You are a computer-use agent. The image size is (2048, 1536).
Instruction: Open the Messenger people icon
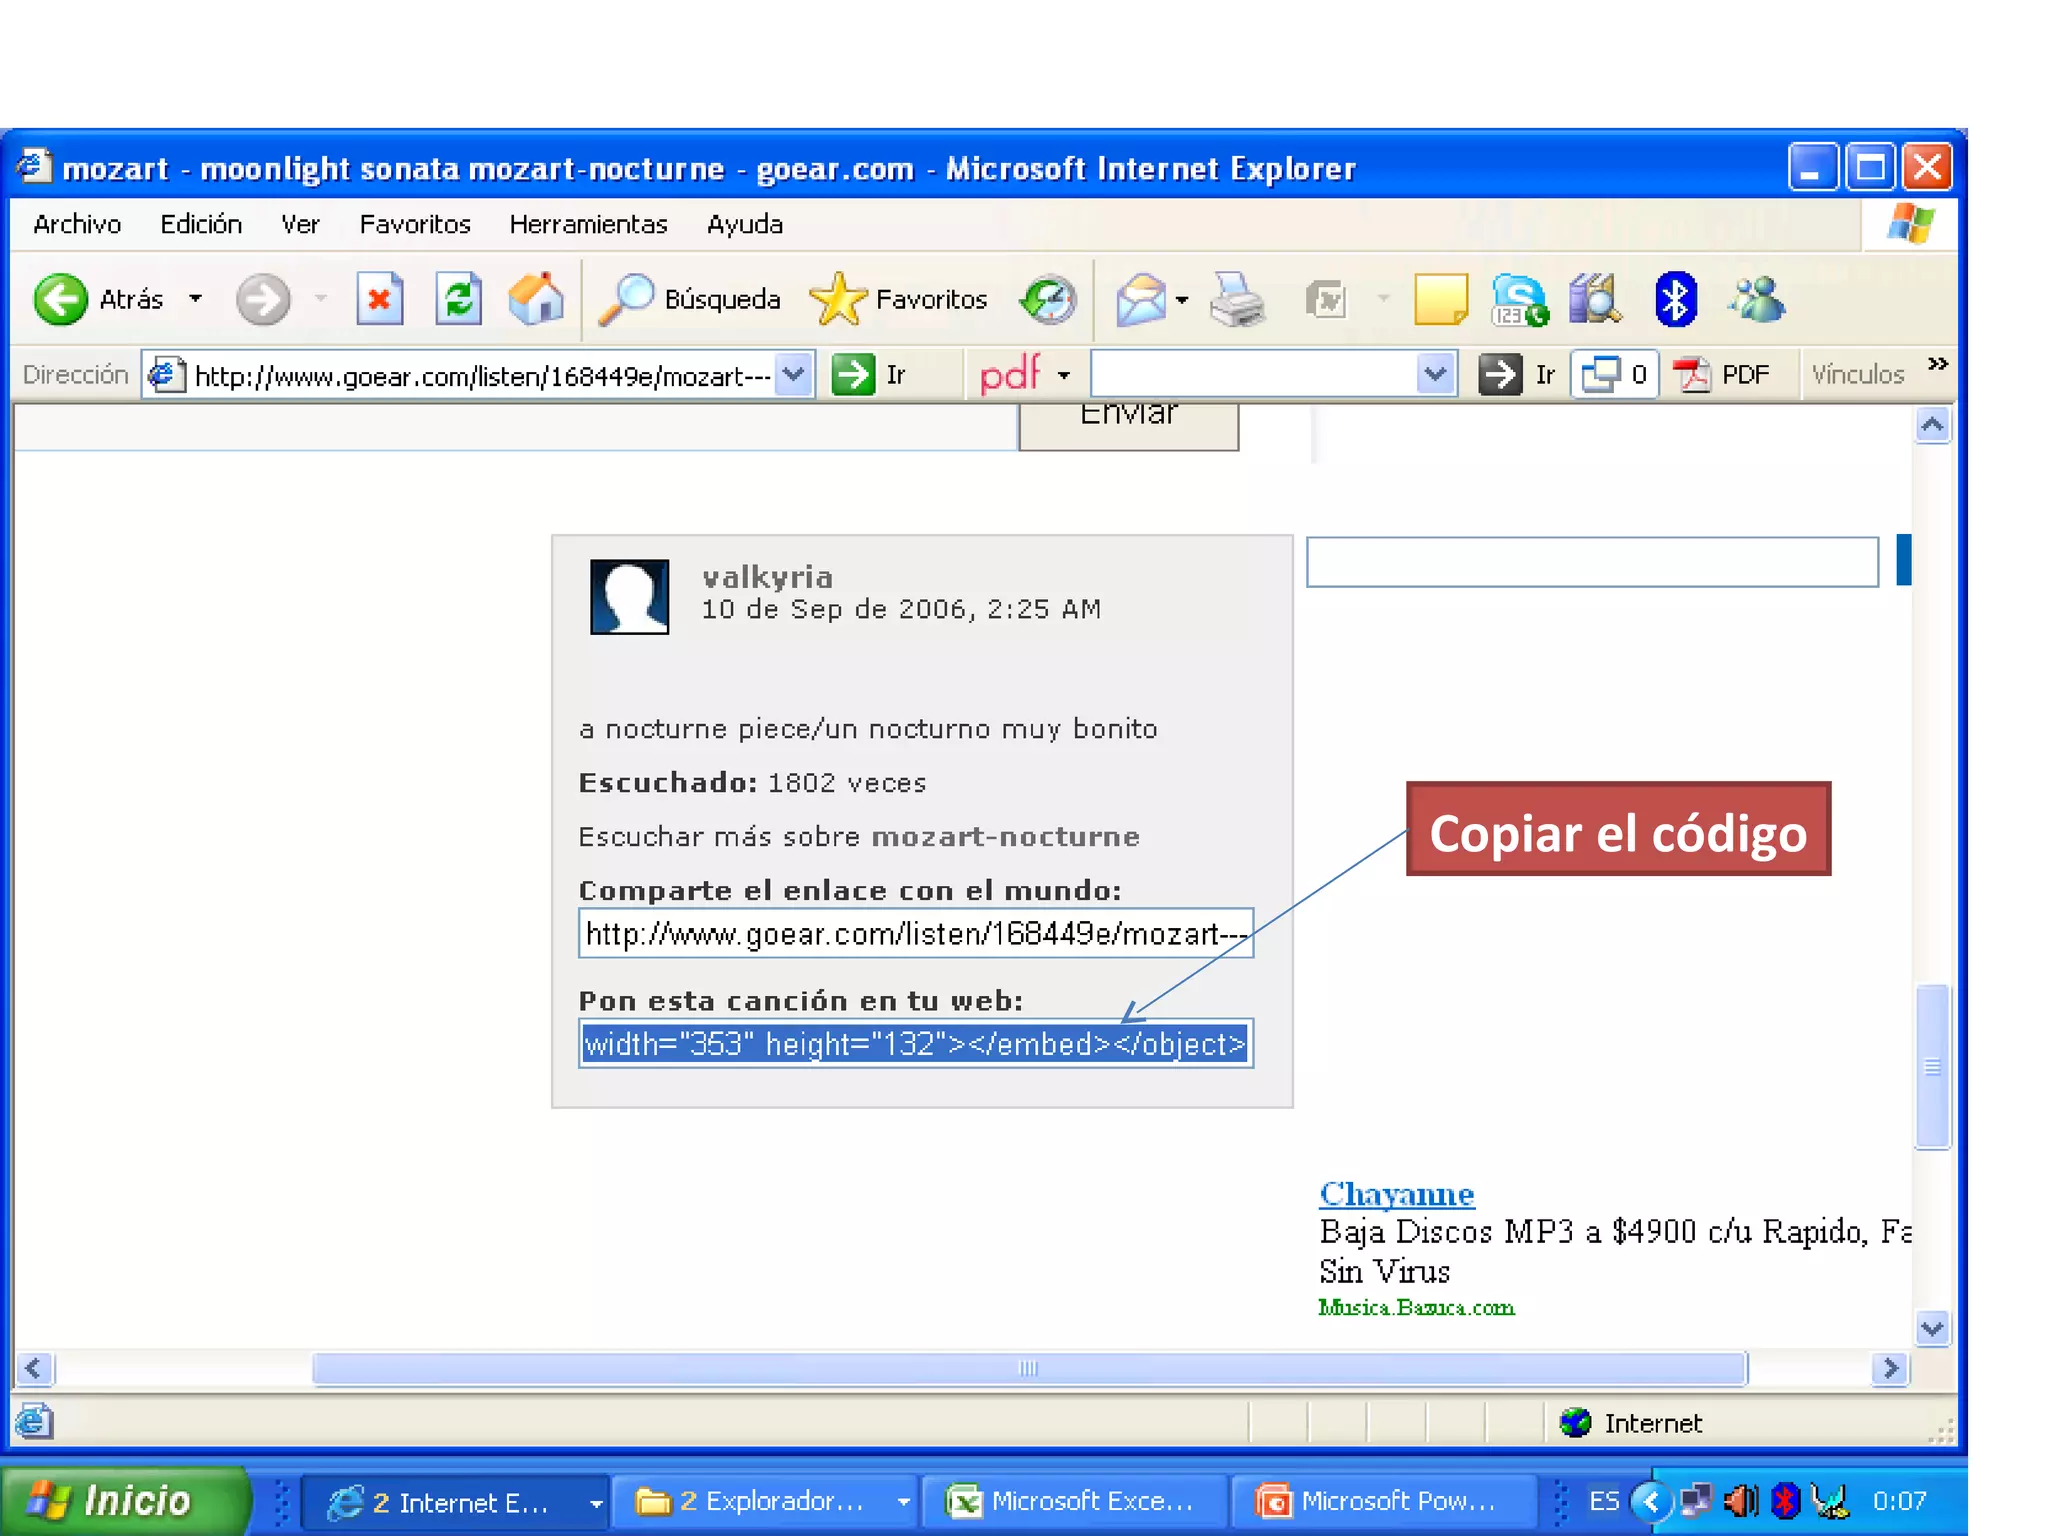click(1757, 299)
